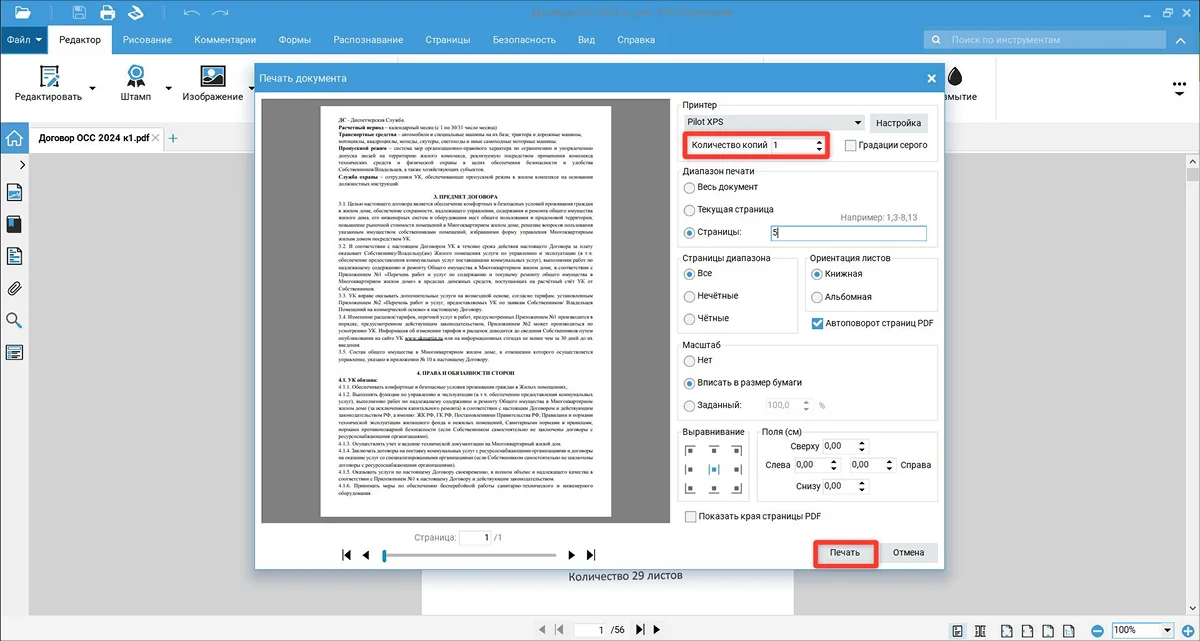Select bottom-right alignment icon
This screenshot has width=1200, height=641.
(738, 490)
